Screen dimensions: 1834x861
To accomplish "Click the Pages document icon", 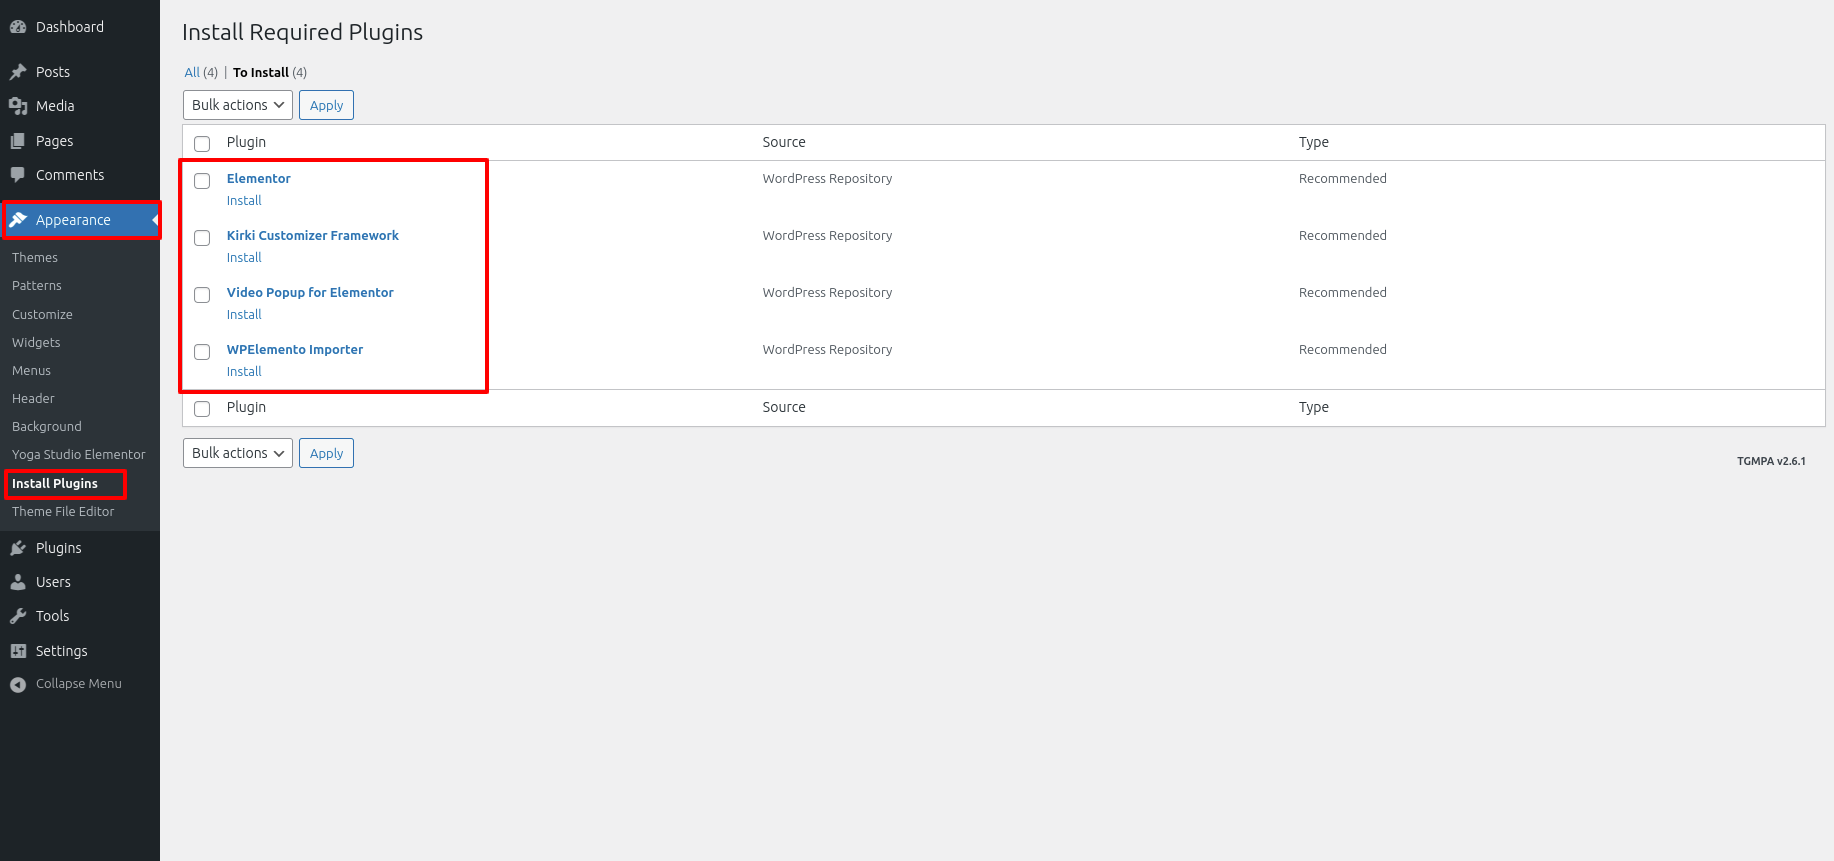I will click(18, 141).
